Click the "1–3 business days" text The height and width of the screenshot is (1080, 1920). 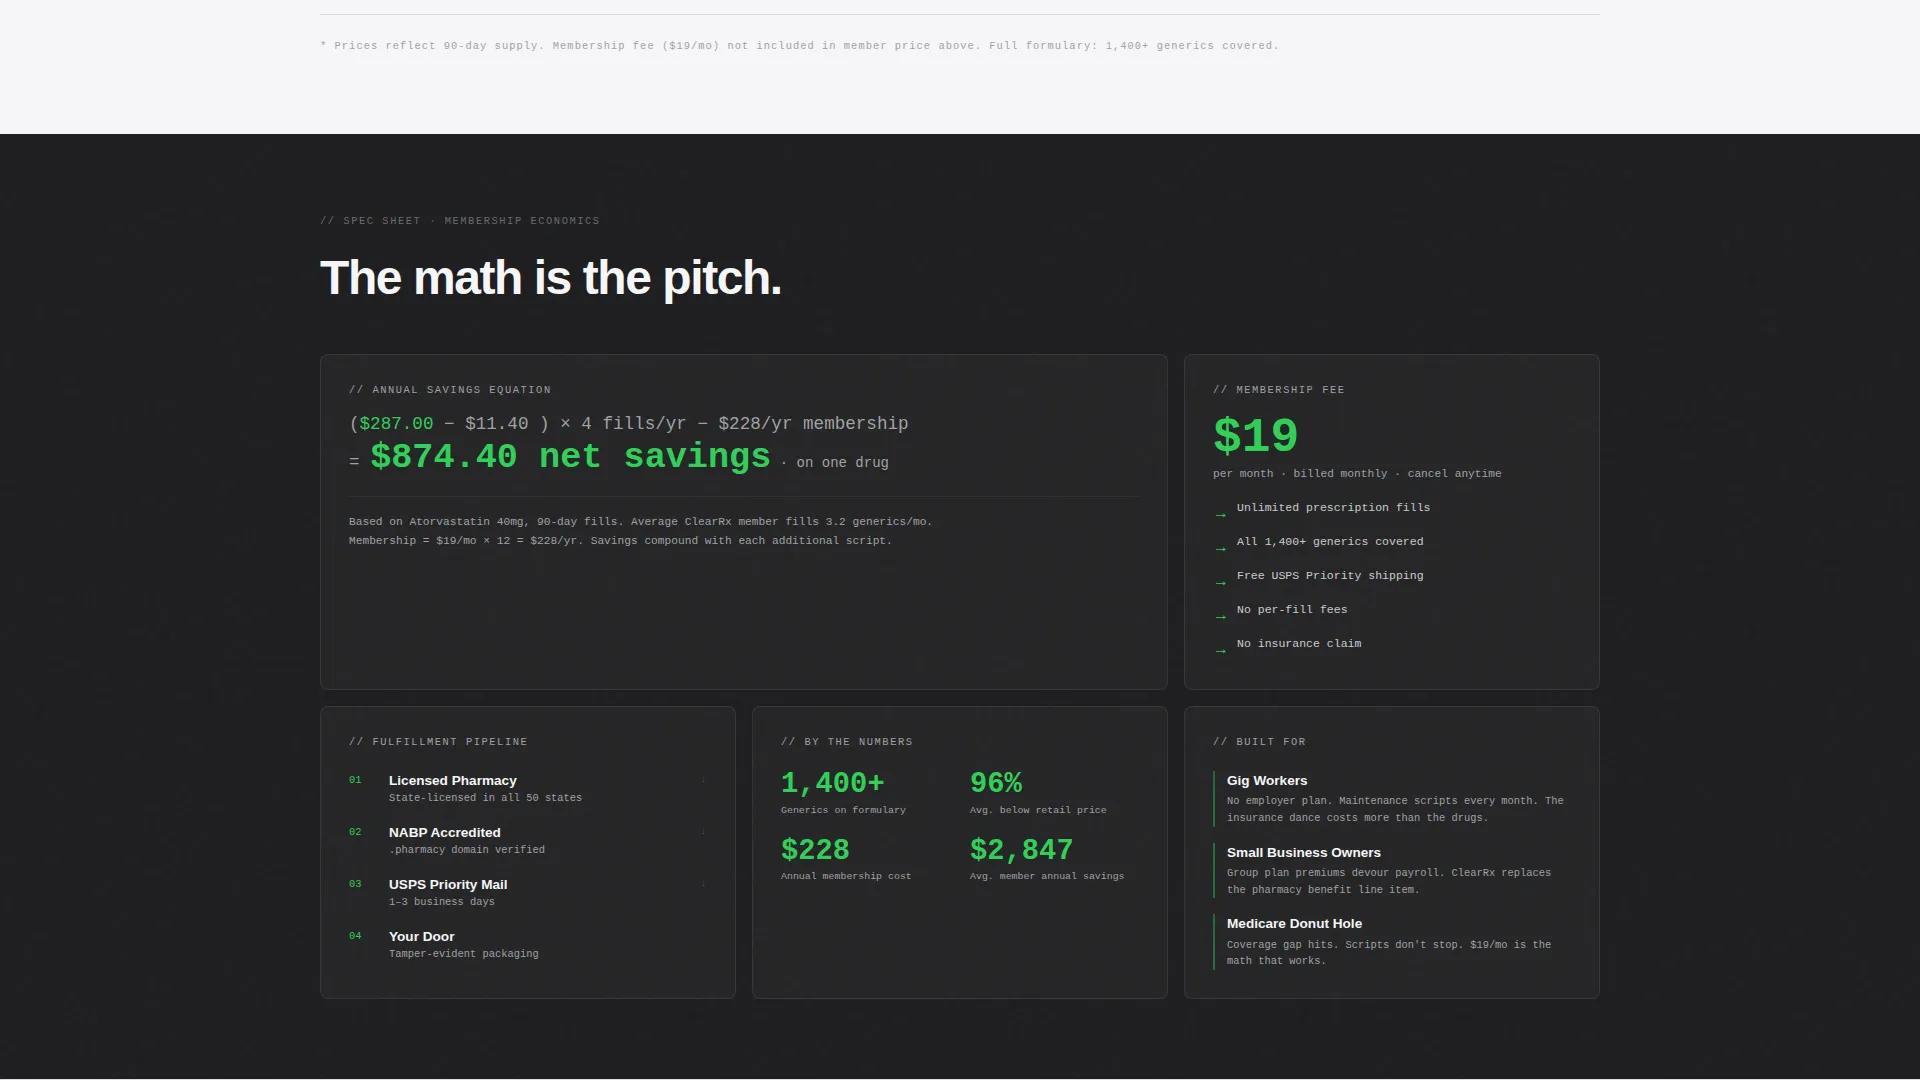(x=442, y=902)
